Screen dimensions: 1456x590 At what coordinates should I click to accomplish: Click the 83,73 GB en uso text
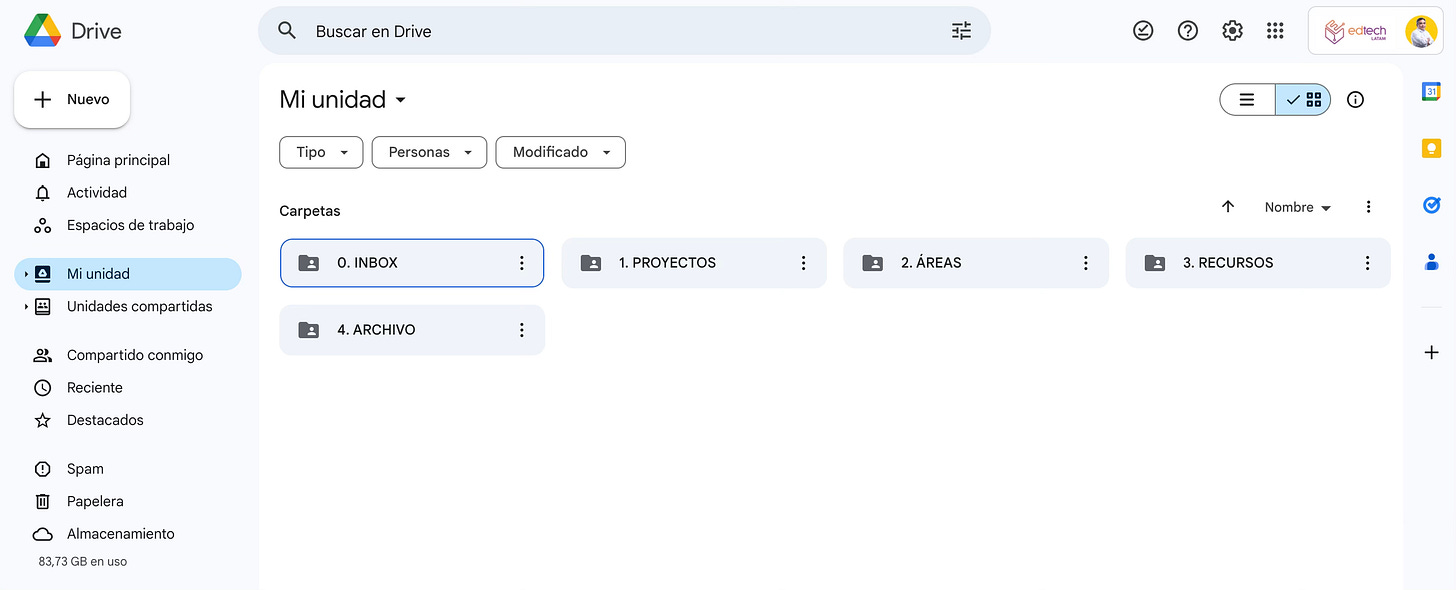[x=83, y=562]
